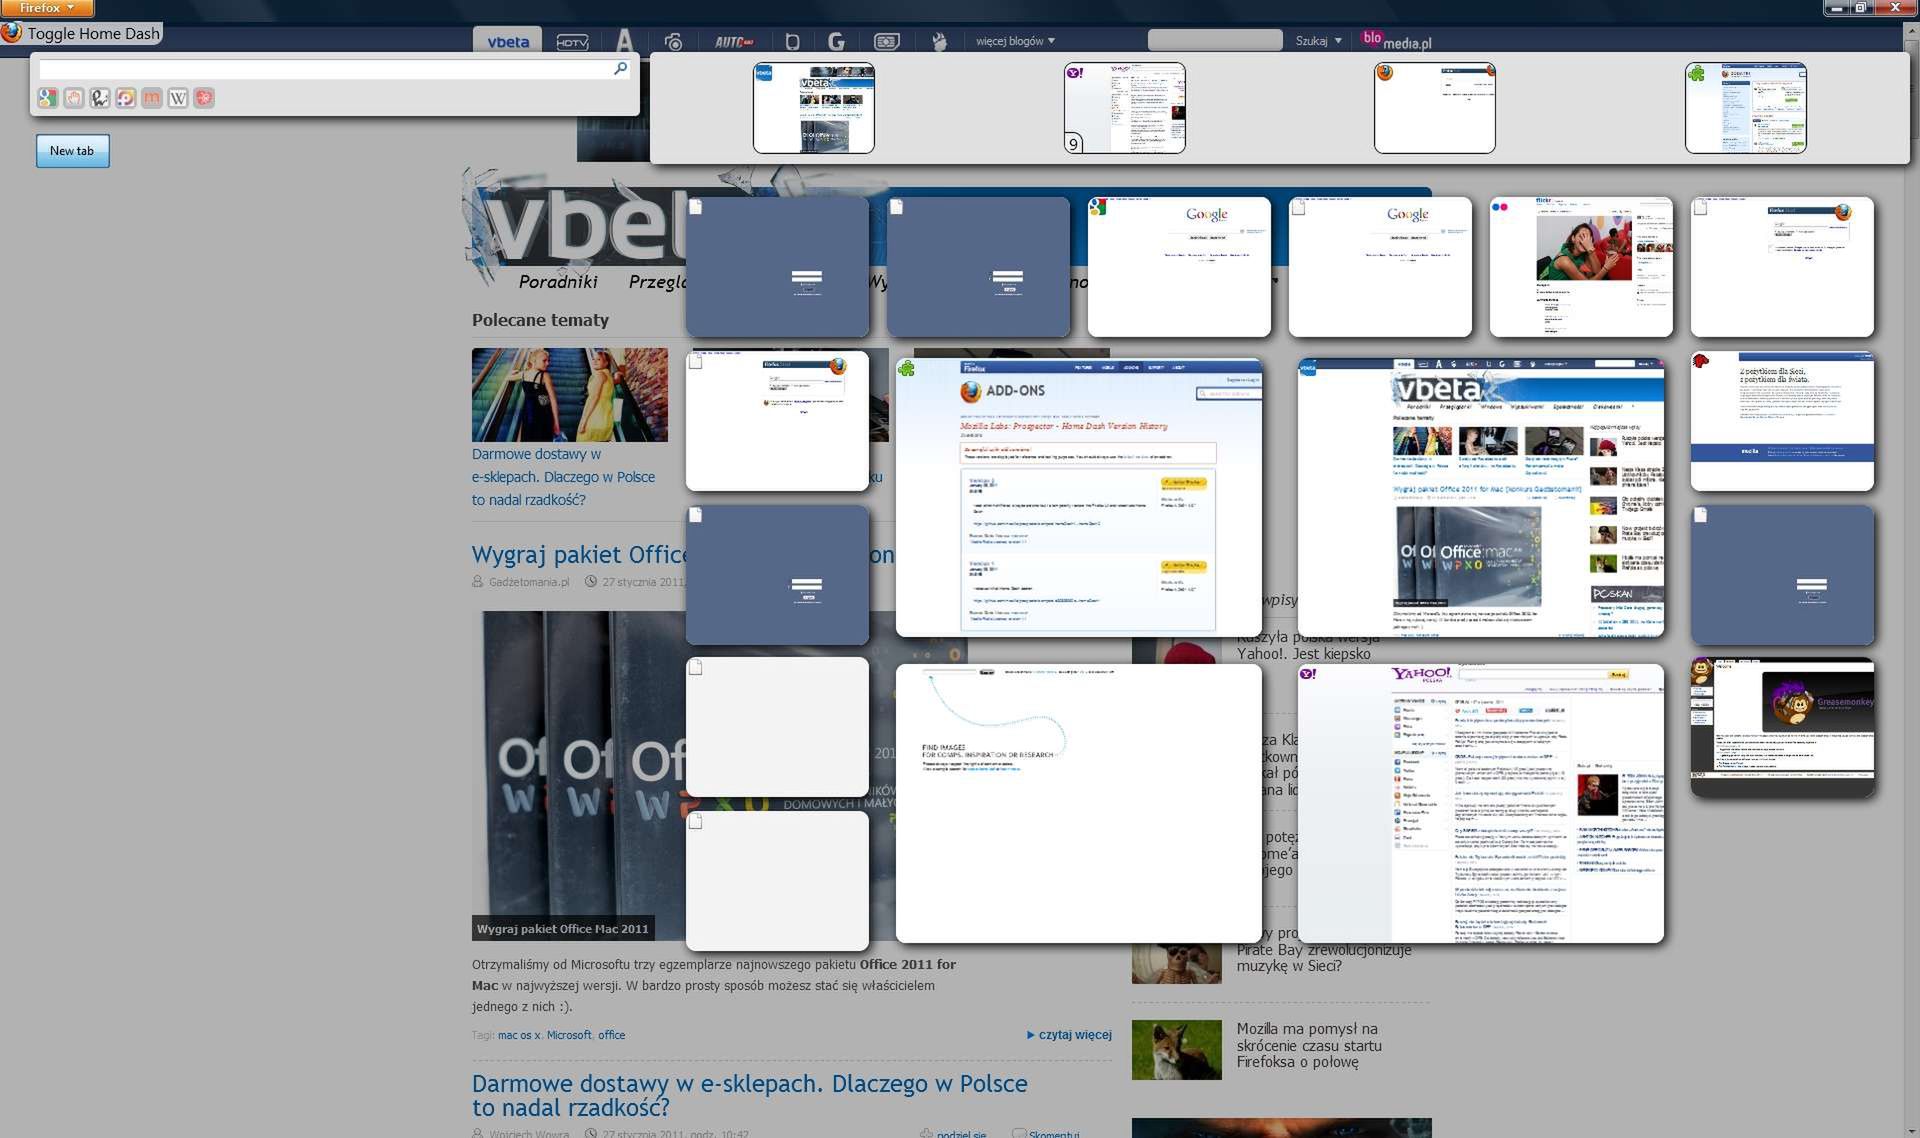Open the Flickr page thumbnail
The width and height of the screenshot is (1920, 1138).
[x=1581, y=267]
